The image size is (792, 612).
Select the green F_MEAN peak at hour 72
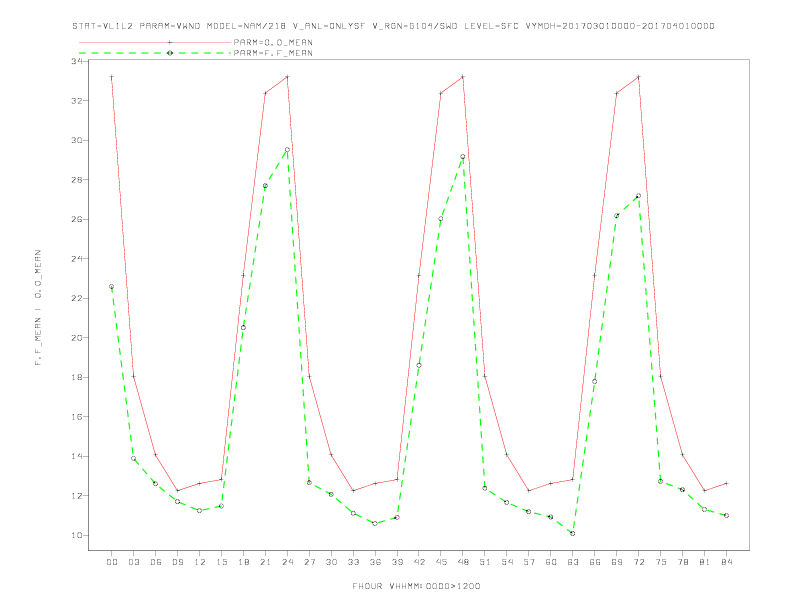(x=638, y=195)
